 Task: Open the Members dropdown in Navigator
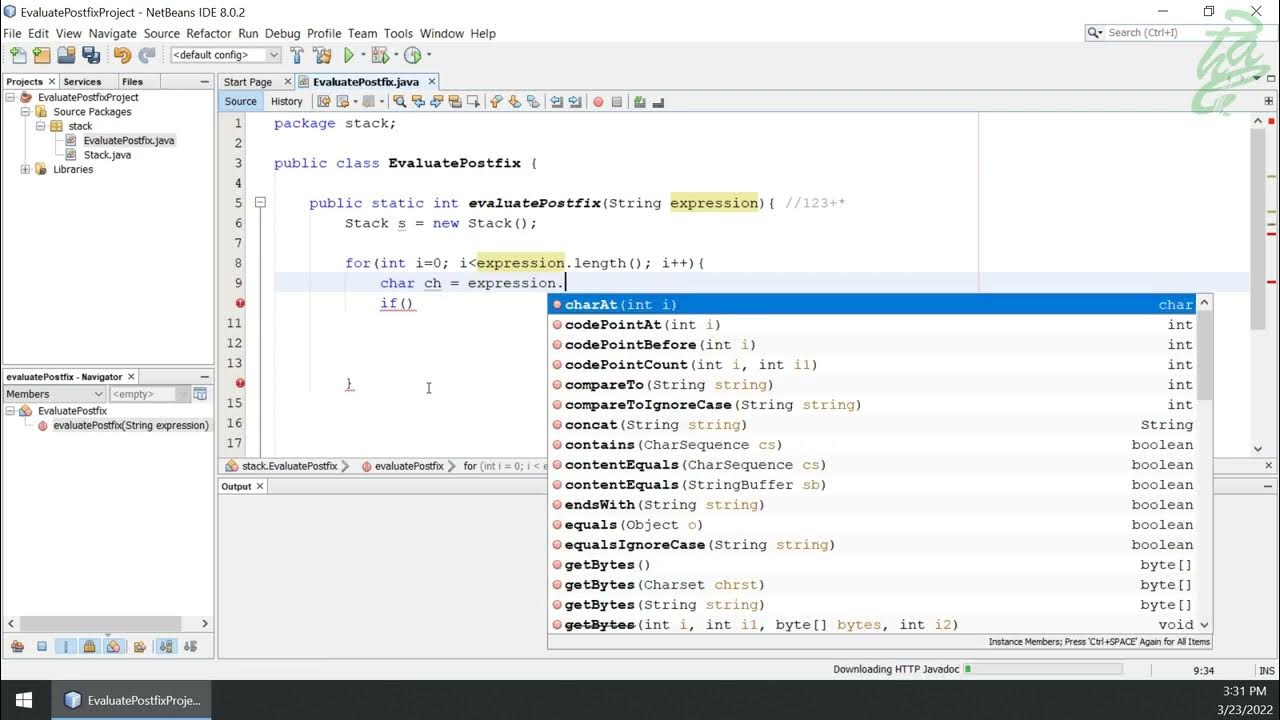55,394
